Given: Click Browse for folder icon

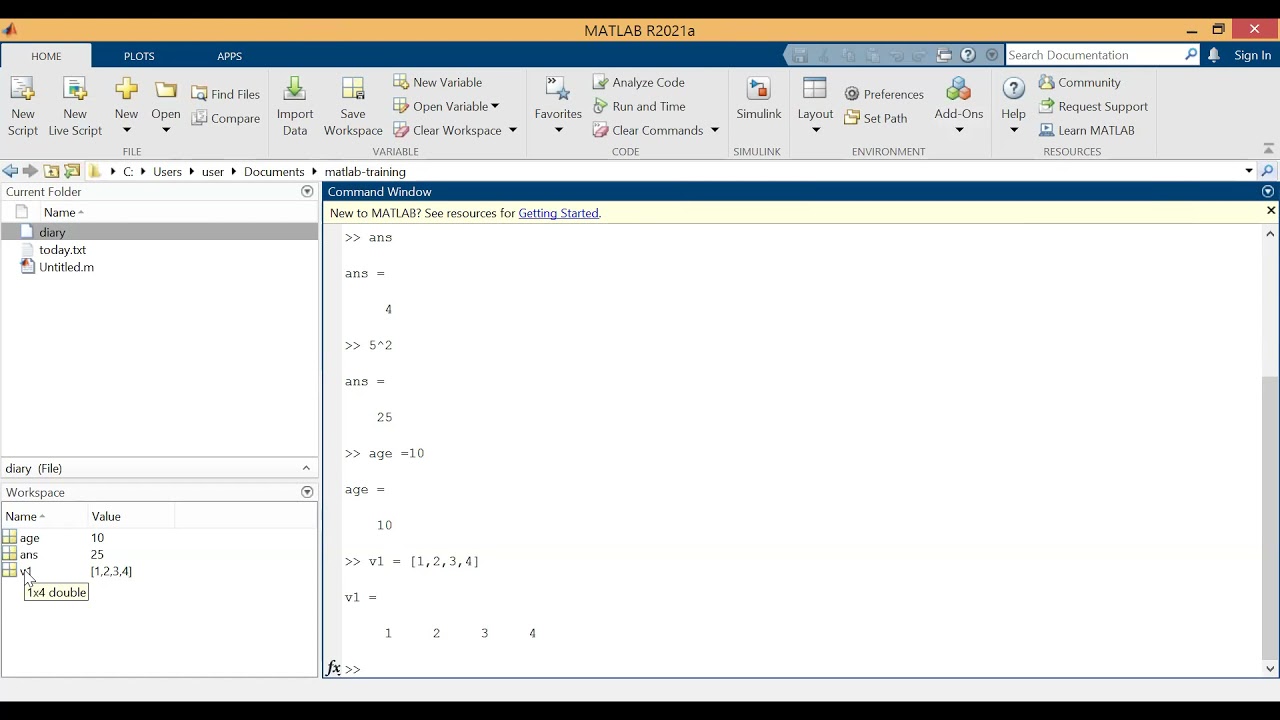Looking at the screenshot, I should click(x=72, y=171).
